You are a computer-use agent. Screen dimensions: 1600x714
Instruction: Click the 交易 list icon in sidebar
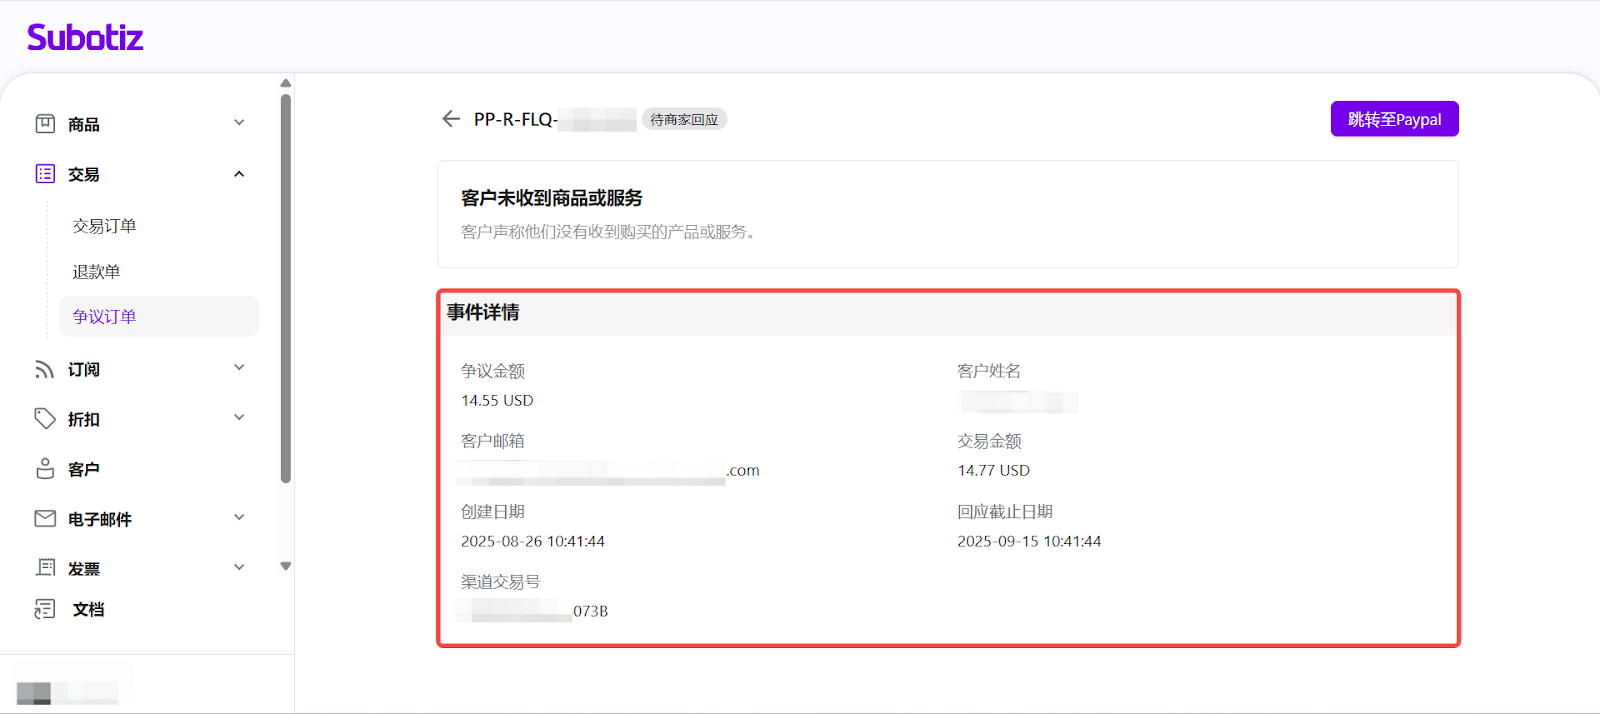pyautogui.click(x=45, y=174)
